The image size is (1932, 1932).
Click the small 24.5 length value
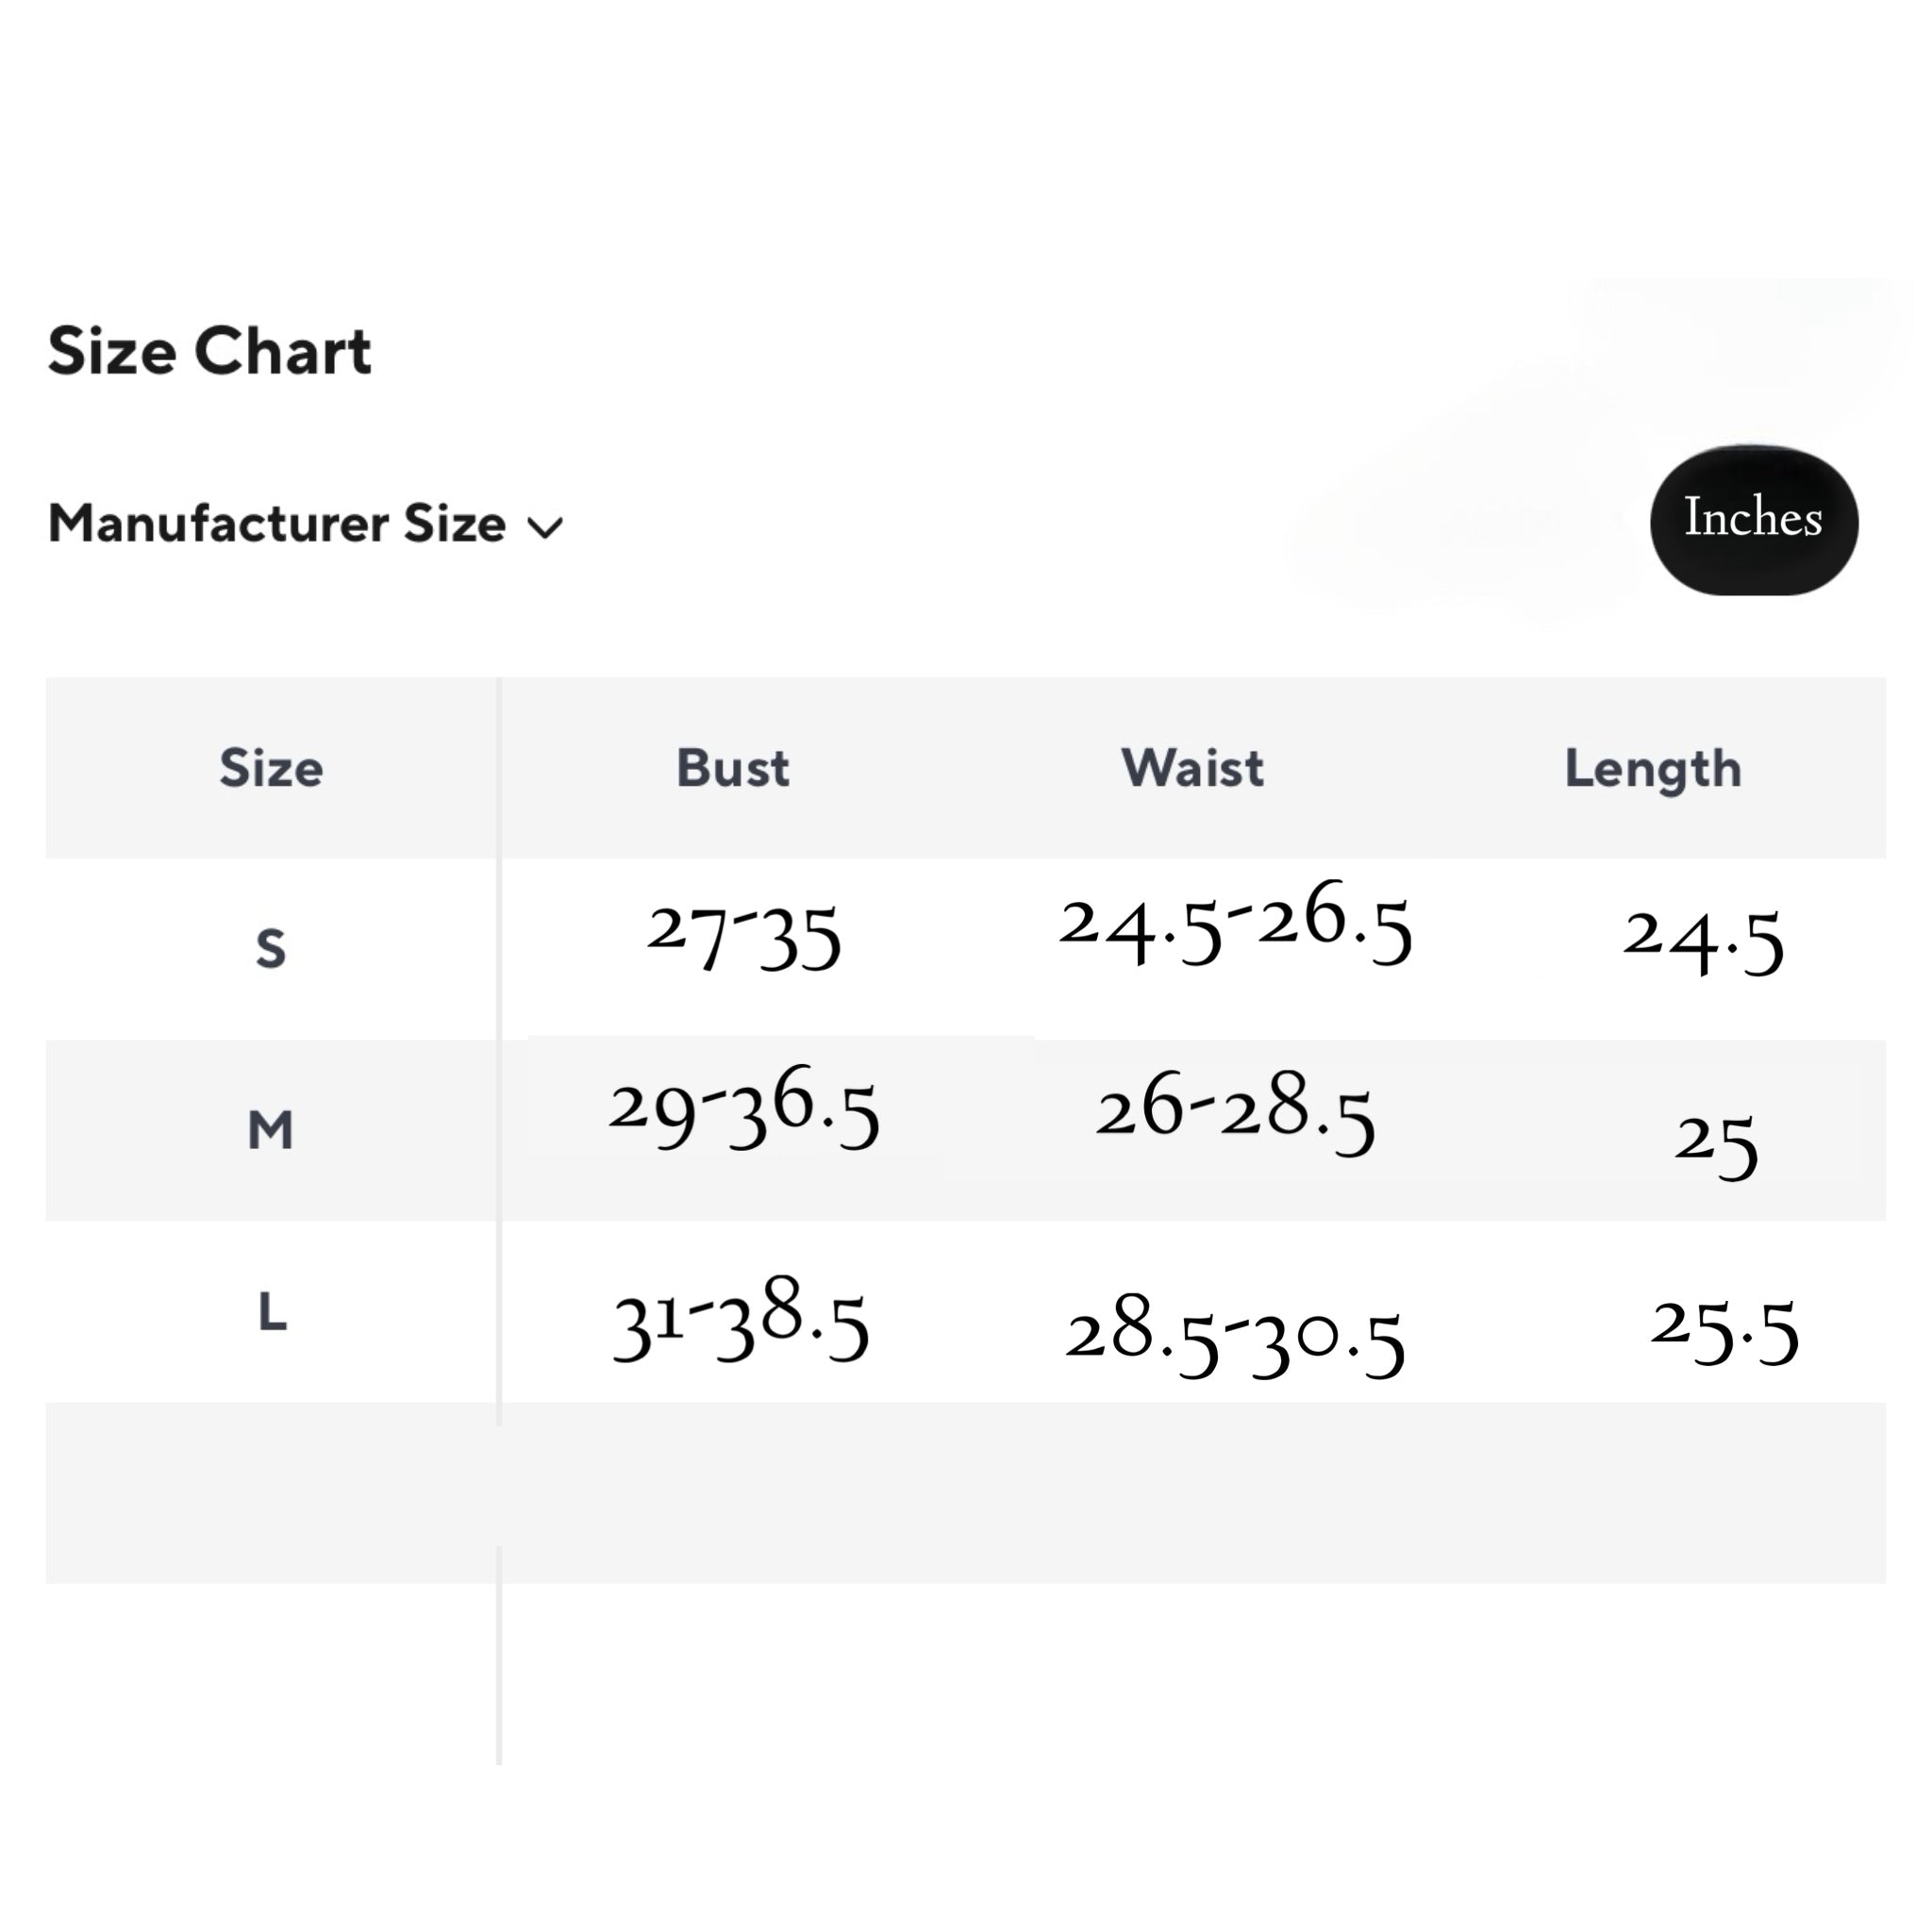(1702, 940)
